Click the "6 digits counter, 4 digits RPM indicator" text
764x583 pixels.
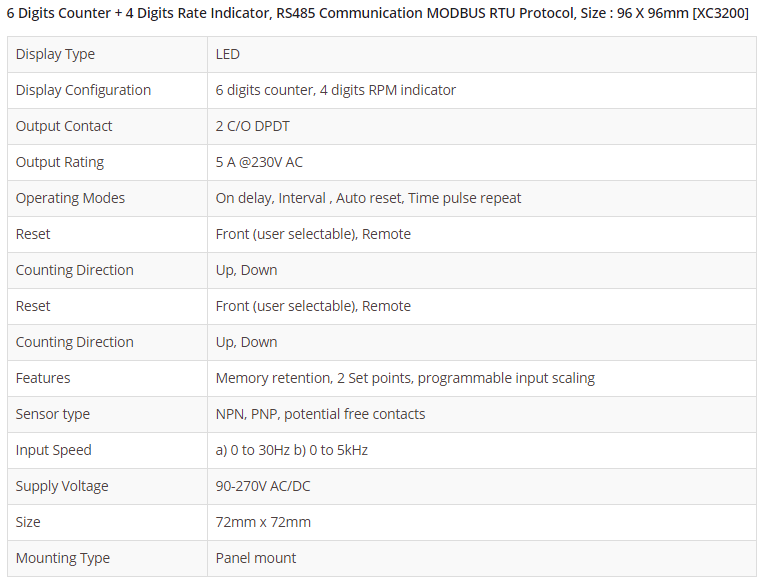pyautogui.click(x=335, y=90)
